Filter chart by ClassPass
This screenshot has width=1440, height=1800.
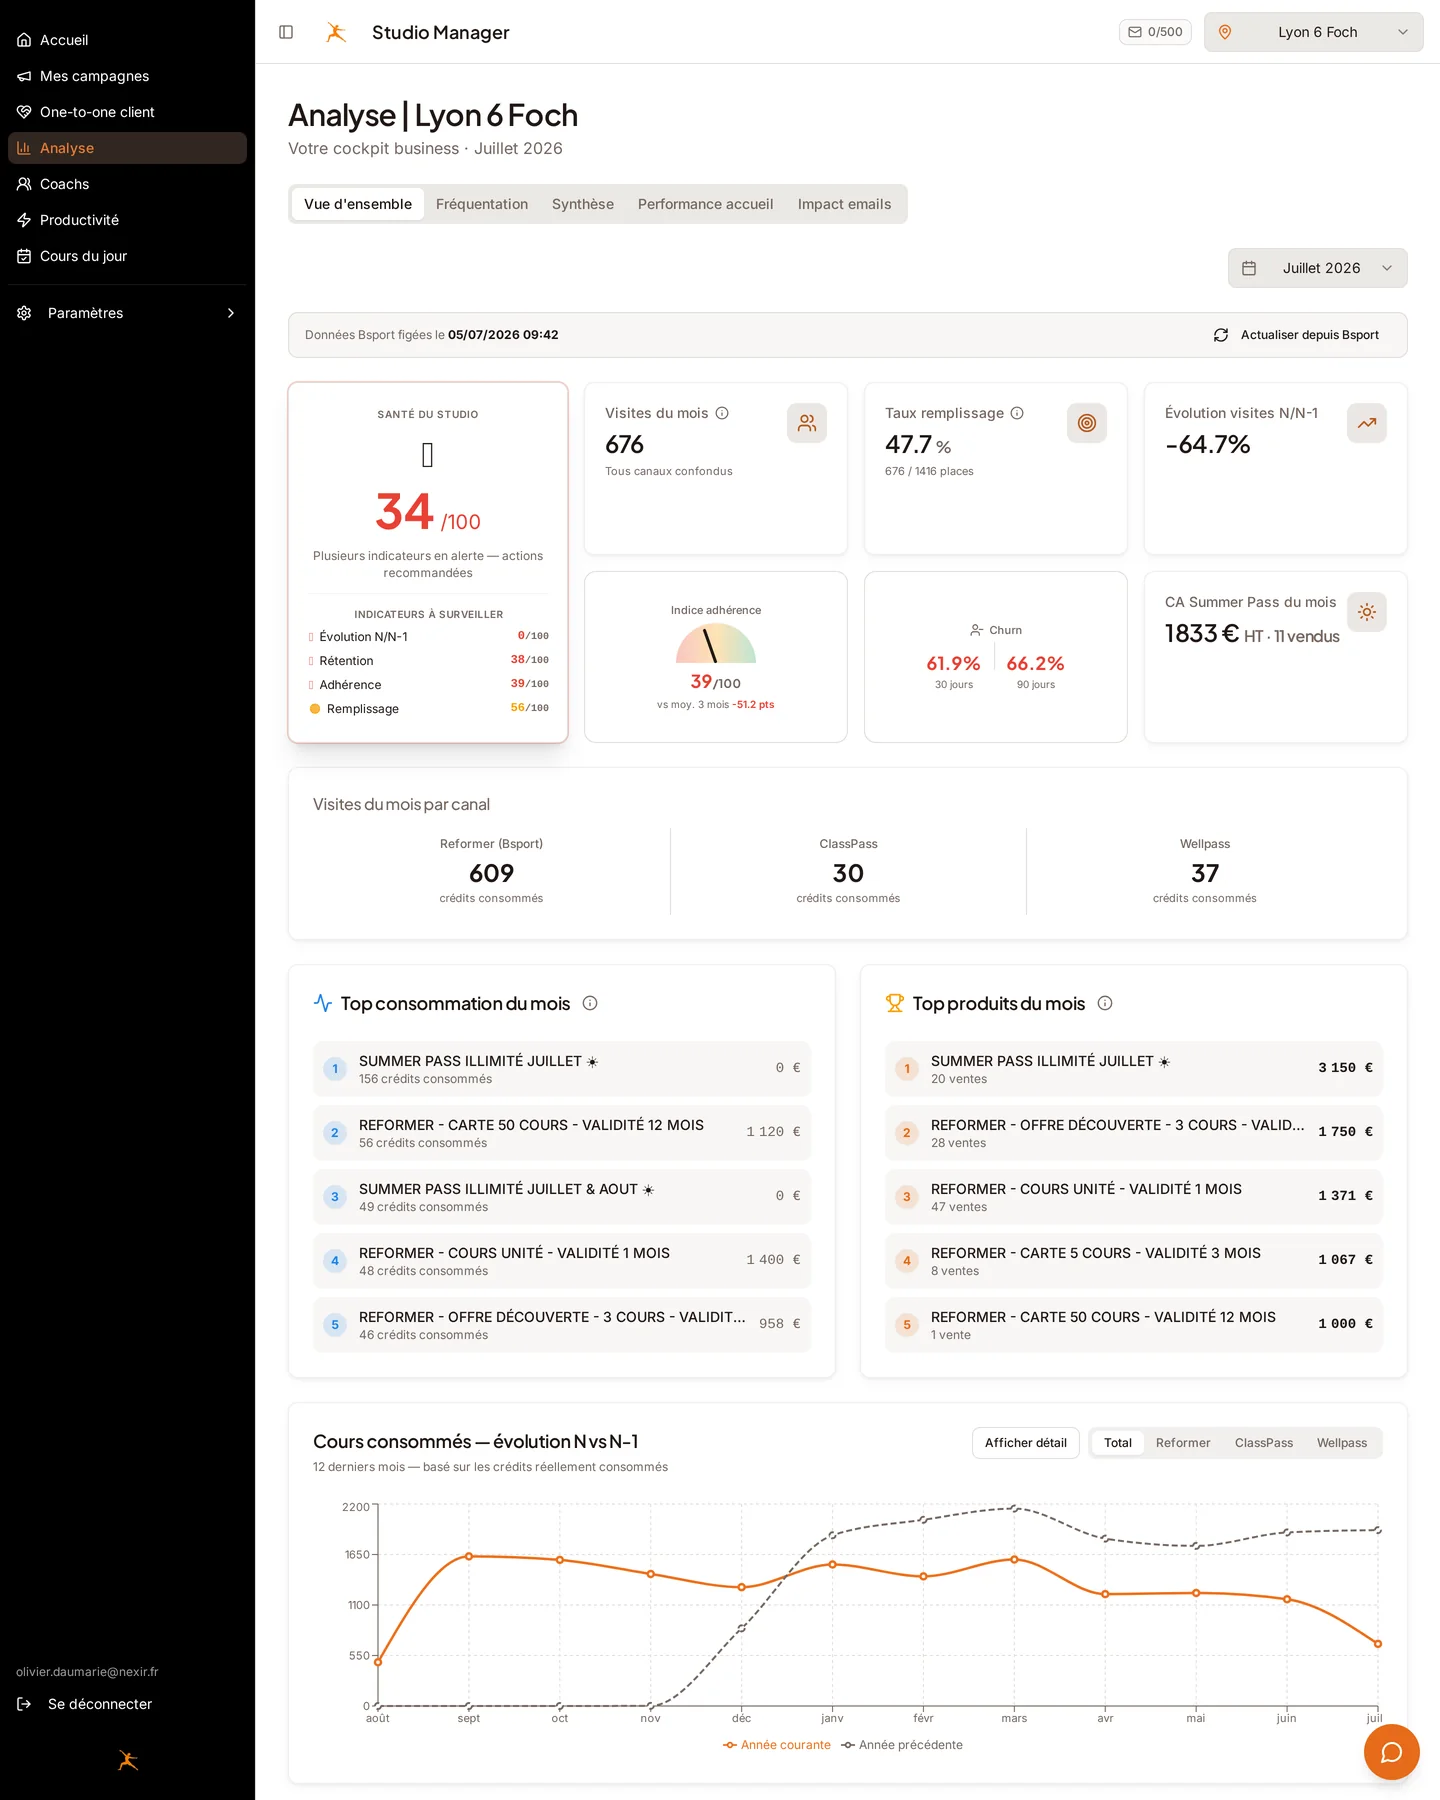click(x=1264, y=1443)
